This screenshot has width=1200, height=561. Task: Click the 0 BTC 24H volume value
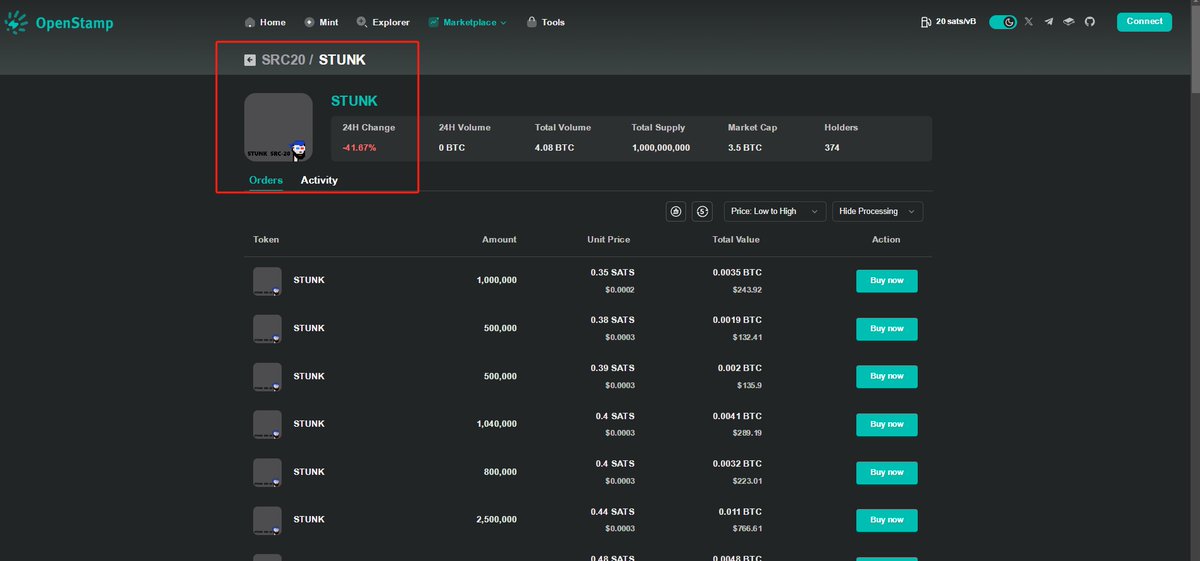click(453, 148)
